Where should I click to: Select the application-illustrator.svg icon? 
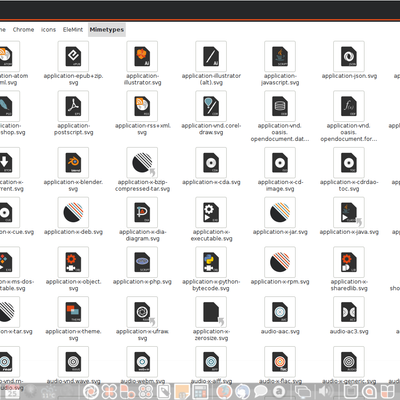tap(142, 56)
